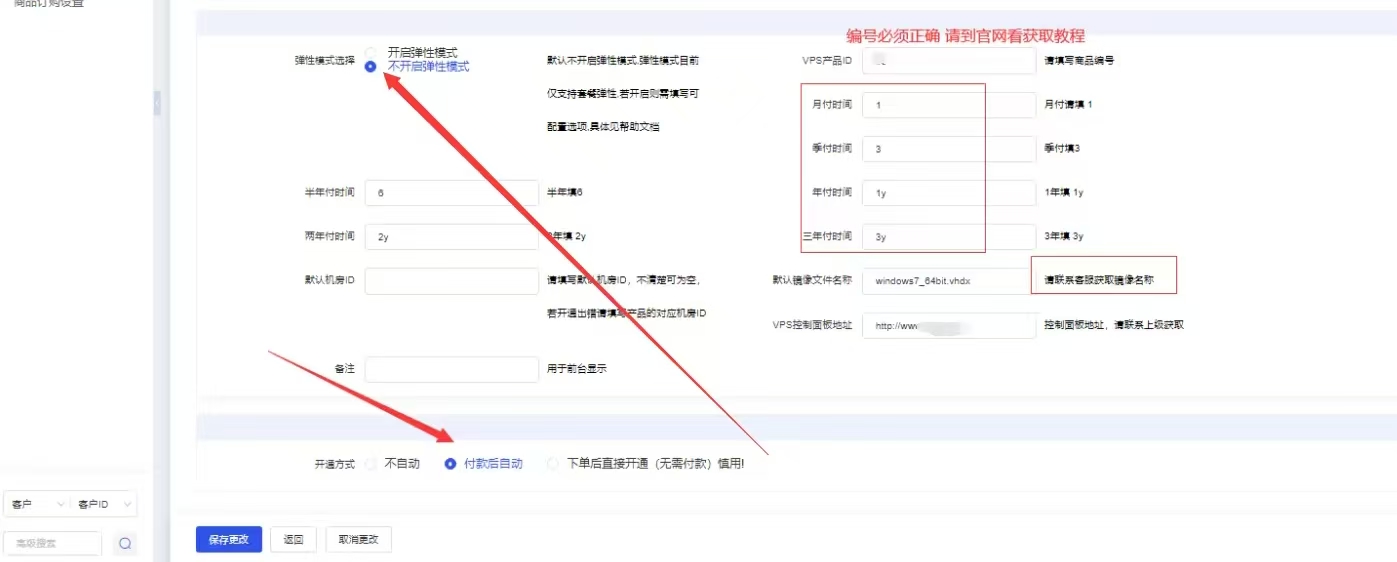Choose 不自动 provisioning option

click(x=371, y=464)
